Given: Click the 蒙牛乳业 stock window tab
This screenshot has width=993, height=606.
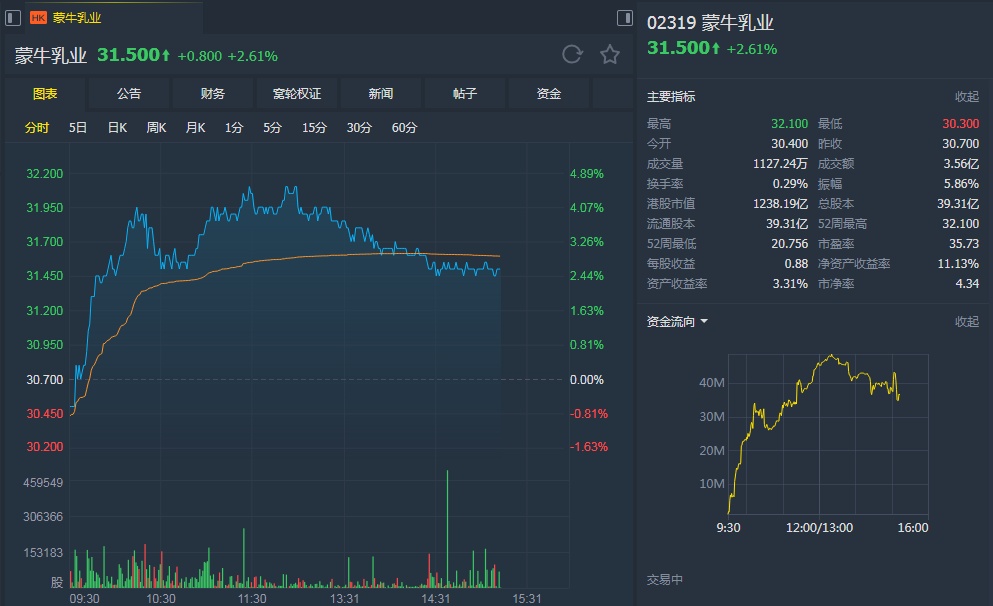Looking at the screenshot, I should [x=77, y=18].
